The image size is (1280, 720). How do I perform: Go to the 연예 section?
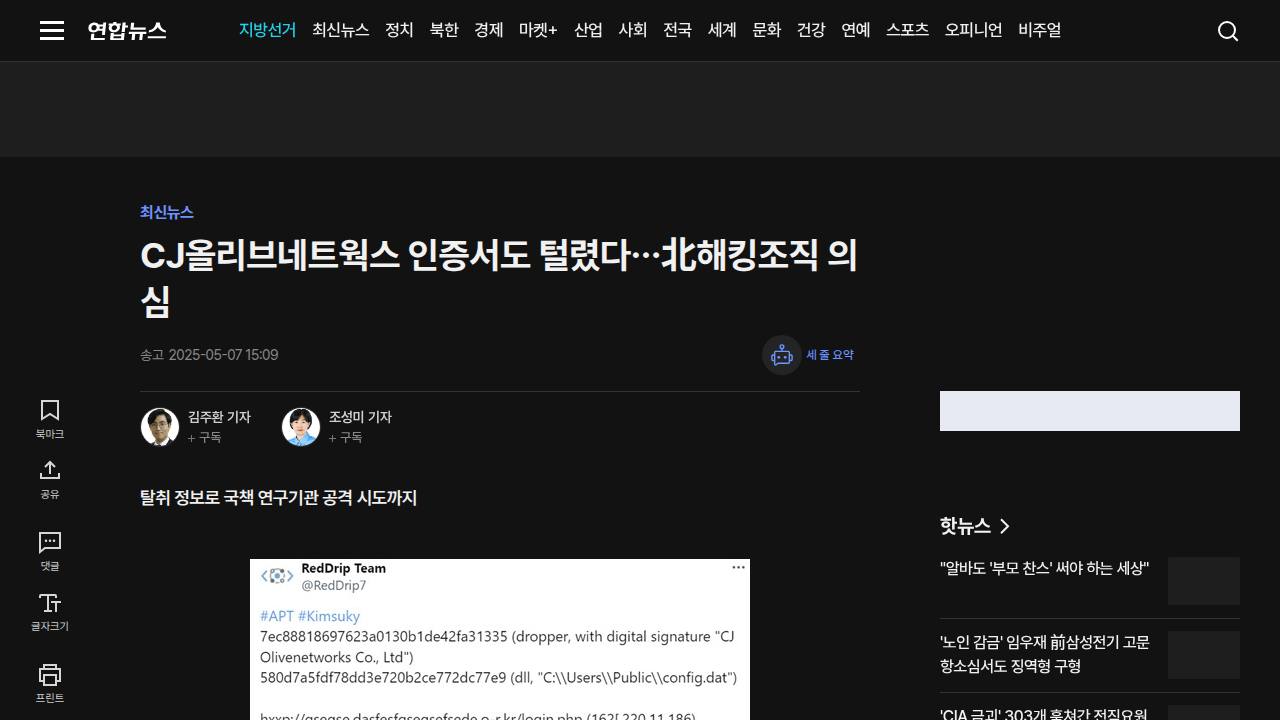856,30
